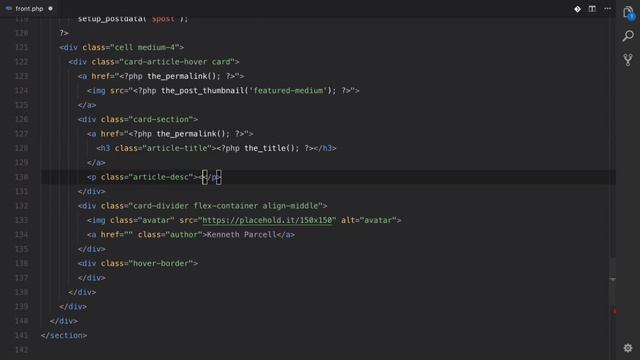This screenshot has width=640, height=360.
Task: Click "article-title" class value
Action: point(177,148)
